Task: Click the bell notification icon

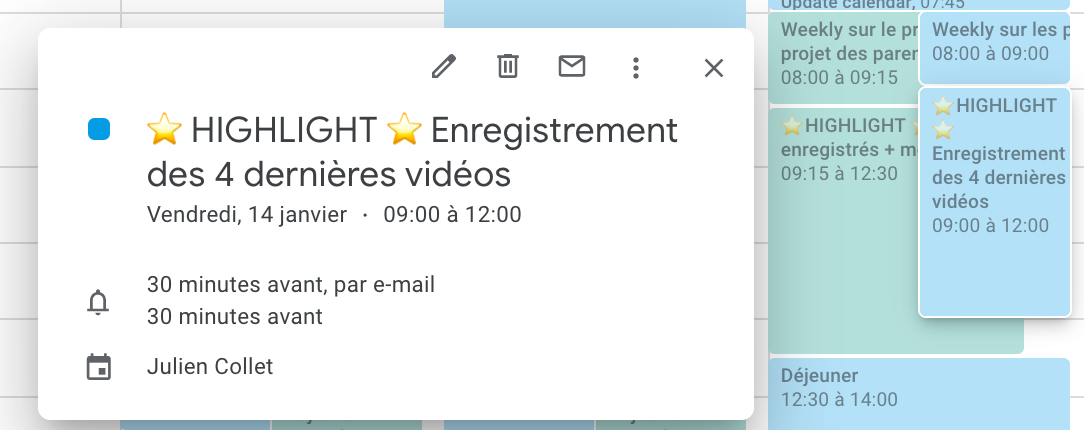Action: [x=98, y=302]
